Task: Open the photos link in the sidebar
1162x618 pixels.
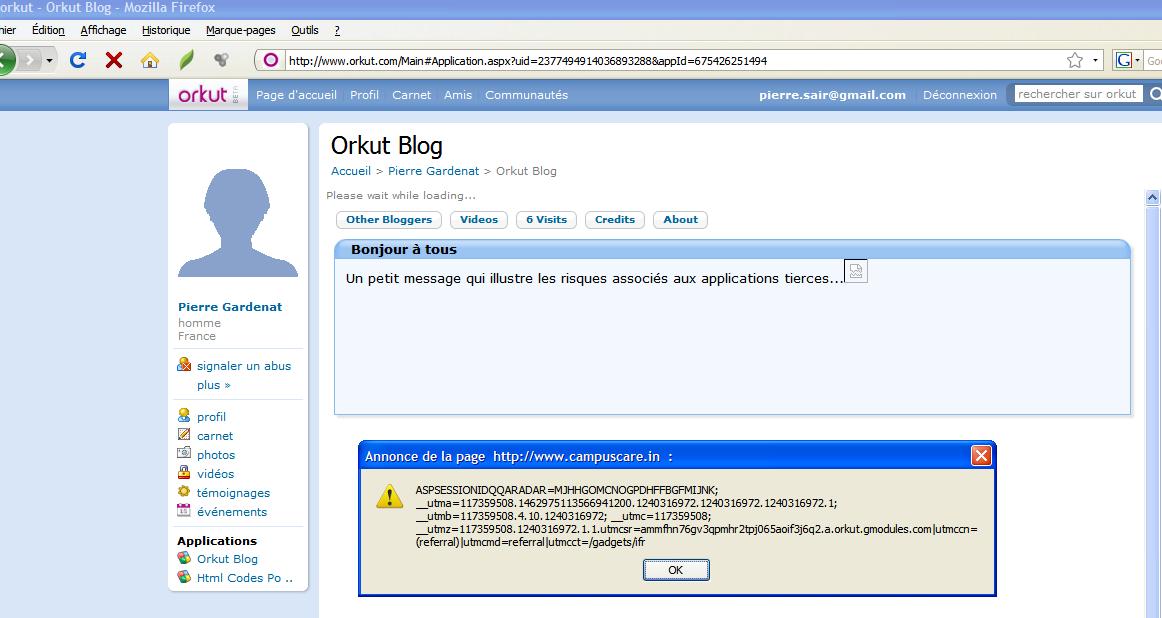Action: tap(216, 455)
